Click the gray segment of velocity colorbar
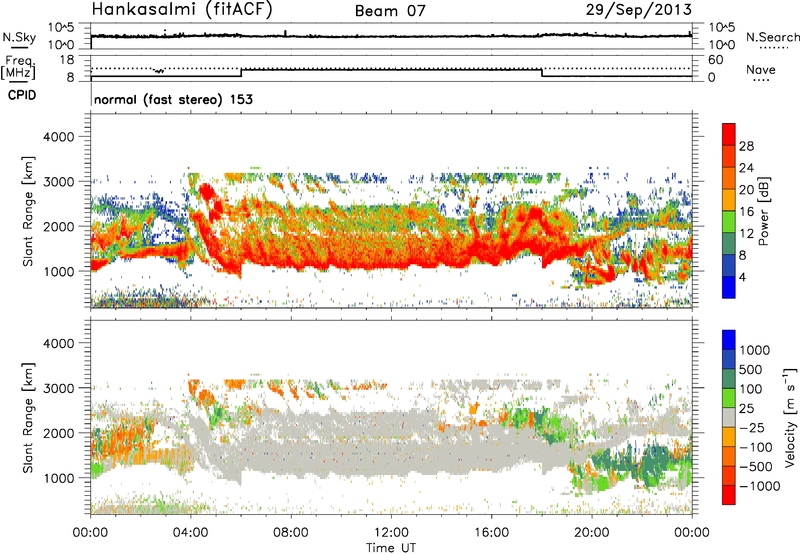The height and width of the screenshot is (554, 800). coord(729,417)
